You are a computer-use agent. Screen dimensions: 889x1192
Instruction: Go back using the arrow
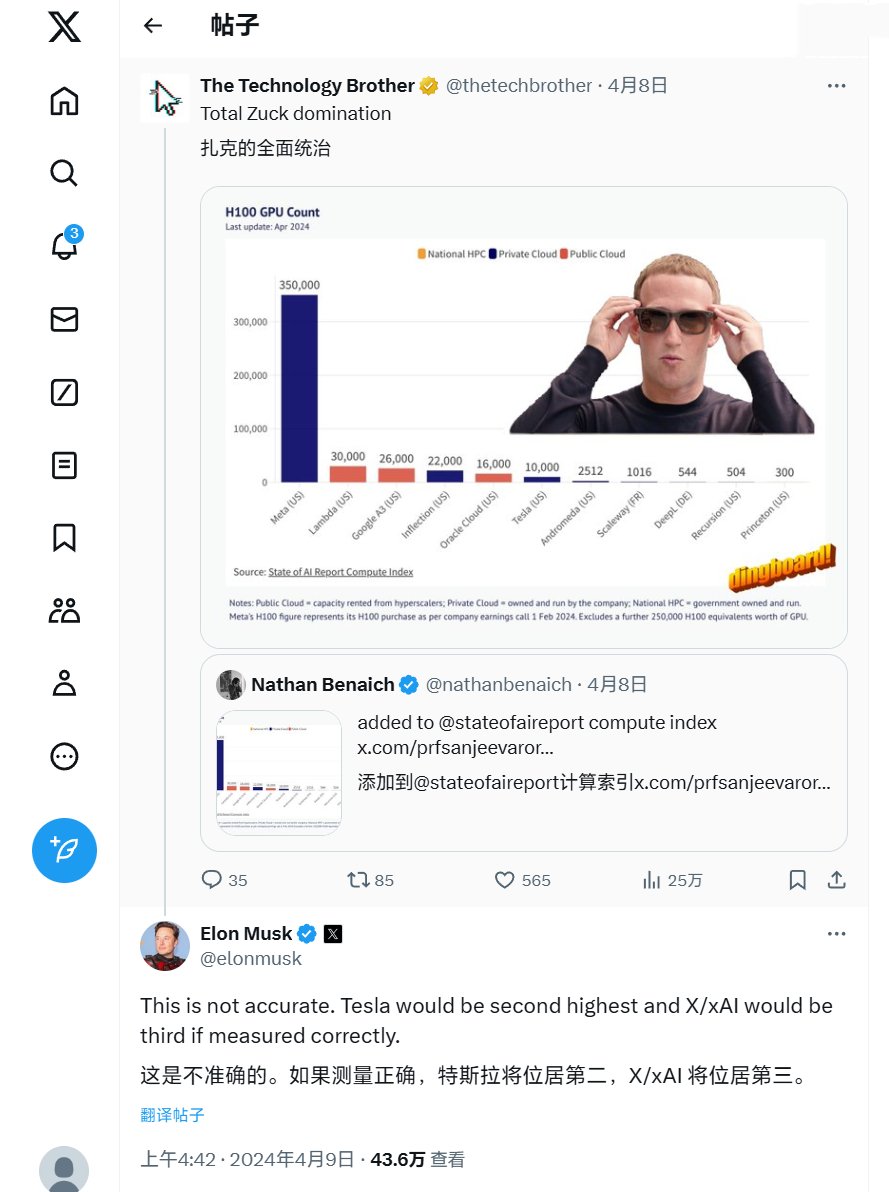click(x=153, y=26)
